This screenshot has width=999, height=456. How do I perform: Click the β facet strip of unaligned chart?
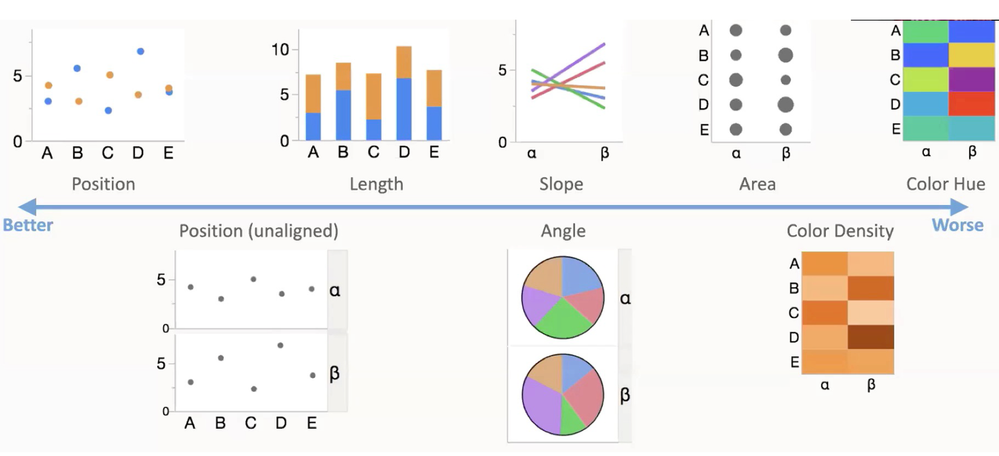[335, 373]
